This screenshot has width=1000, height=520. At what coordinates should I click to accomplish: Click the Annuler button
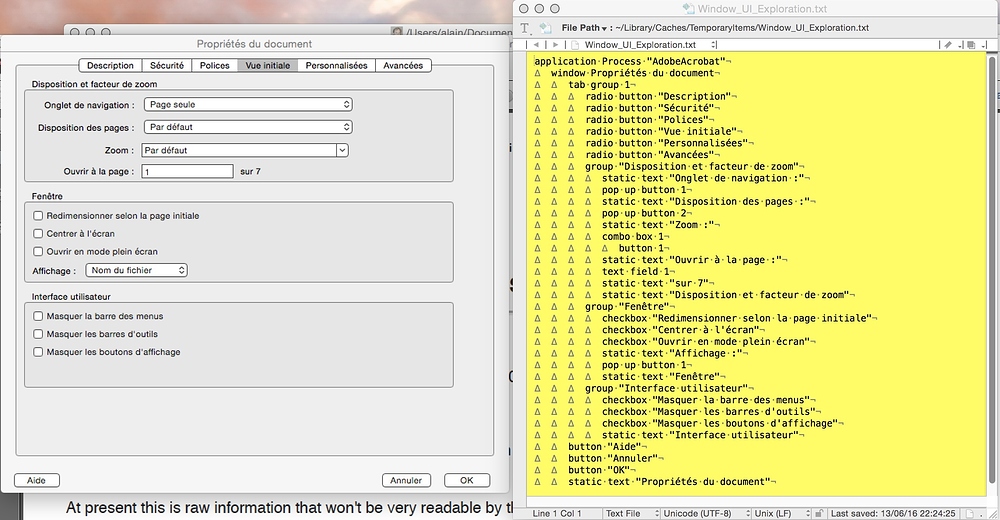406,480
